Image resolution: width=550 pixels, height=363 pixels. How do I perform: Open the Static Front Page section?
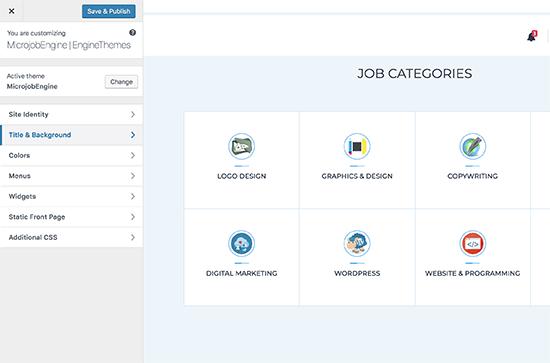click(72, 217)
